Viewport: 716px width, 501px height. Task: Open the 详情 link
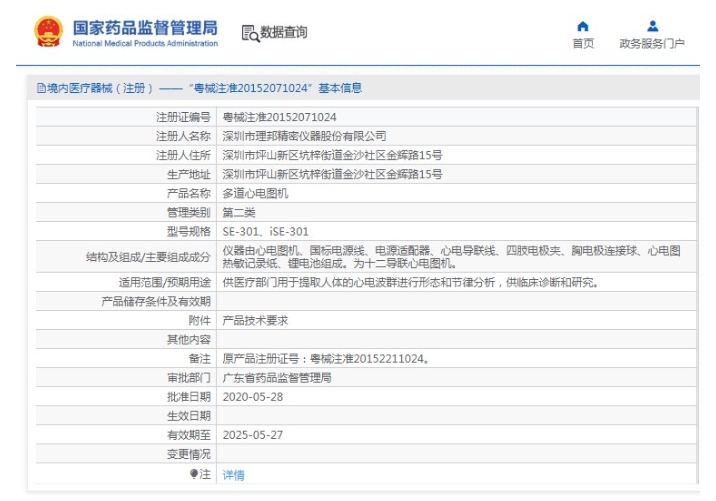point(233,474)
